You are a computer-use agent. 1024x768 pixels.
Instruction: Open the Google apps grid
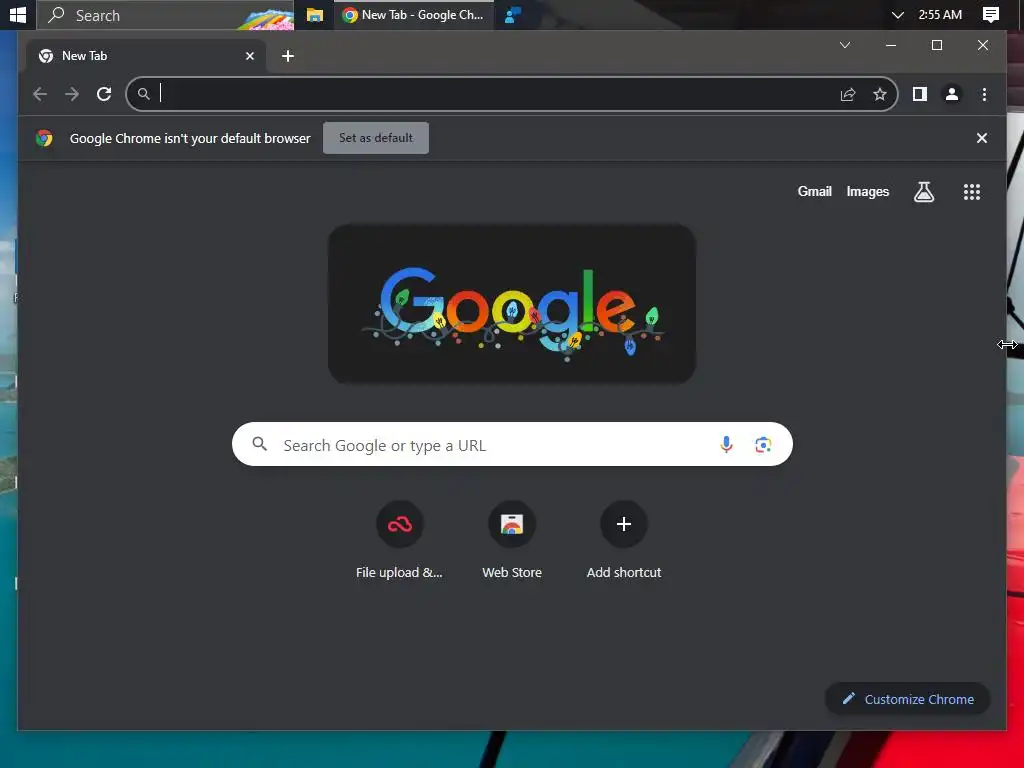[x=972, y=191]
